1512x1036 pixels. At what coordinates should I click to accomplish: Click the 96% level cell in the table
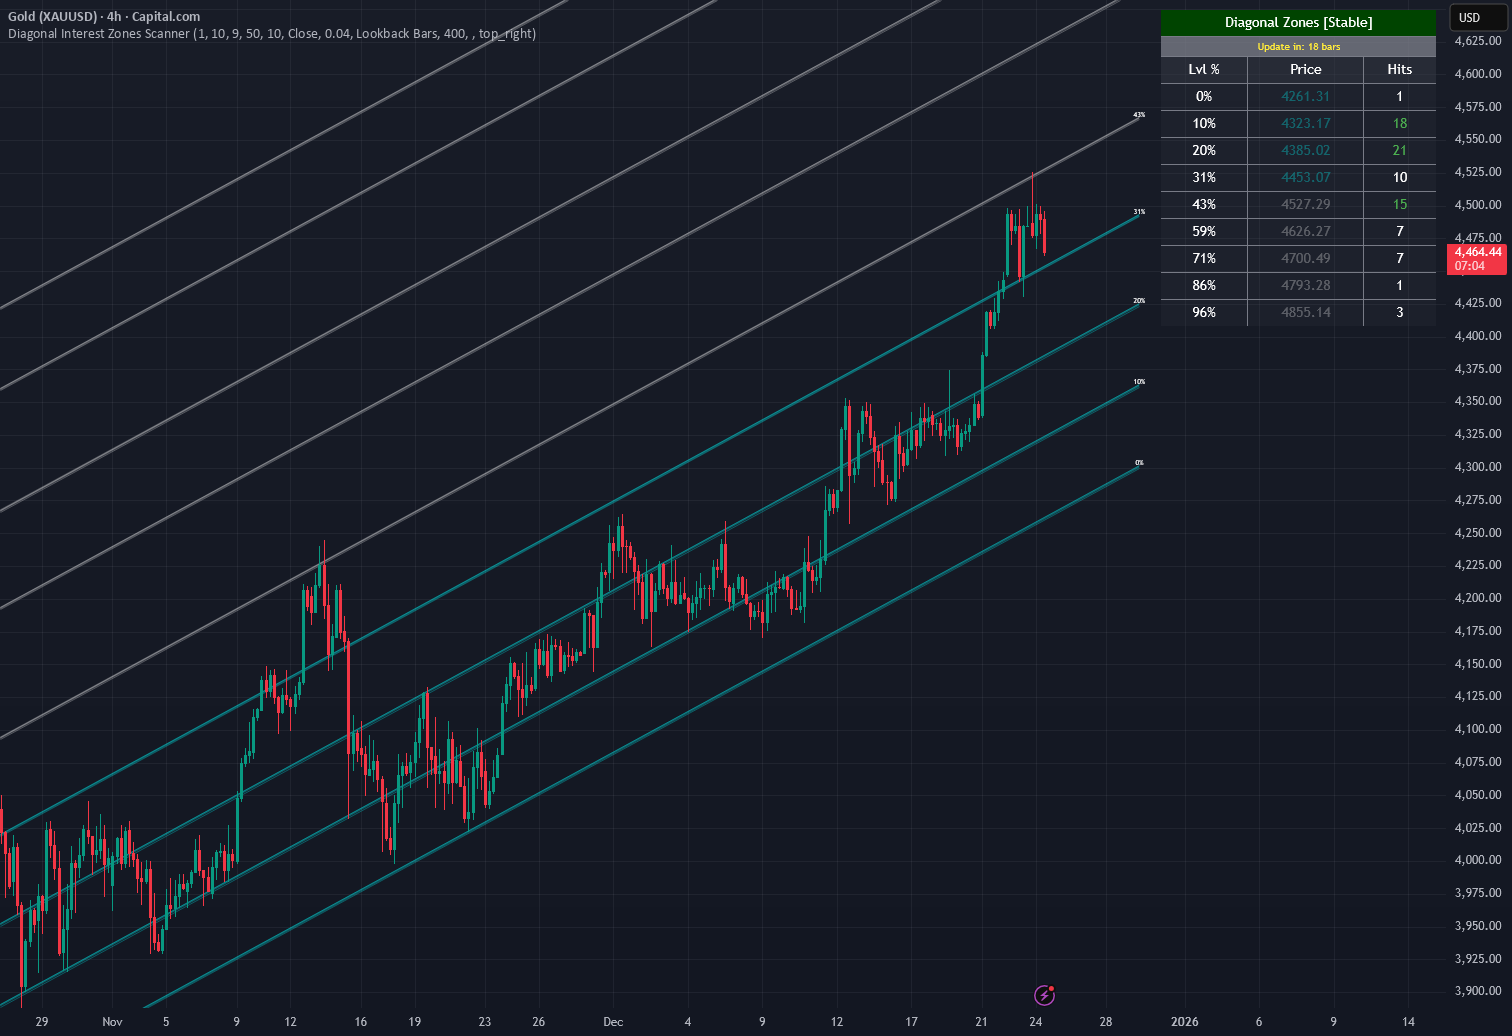click(1204, 313)
